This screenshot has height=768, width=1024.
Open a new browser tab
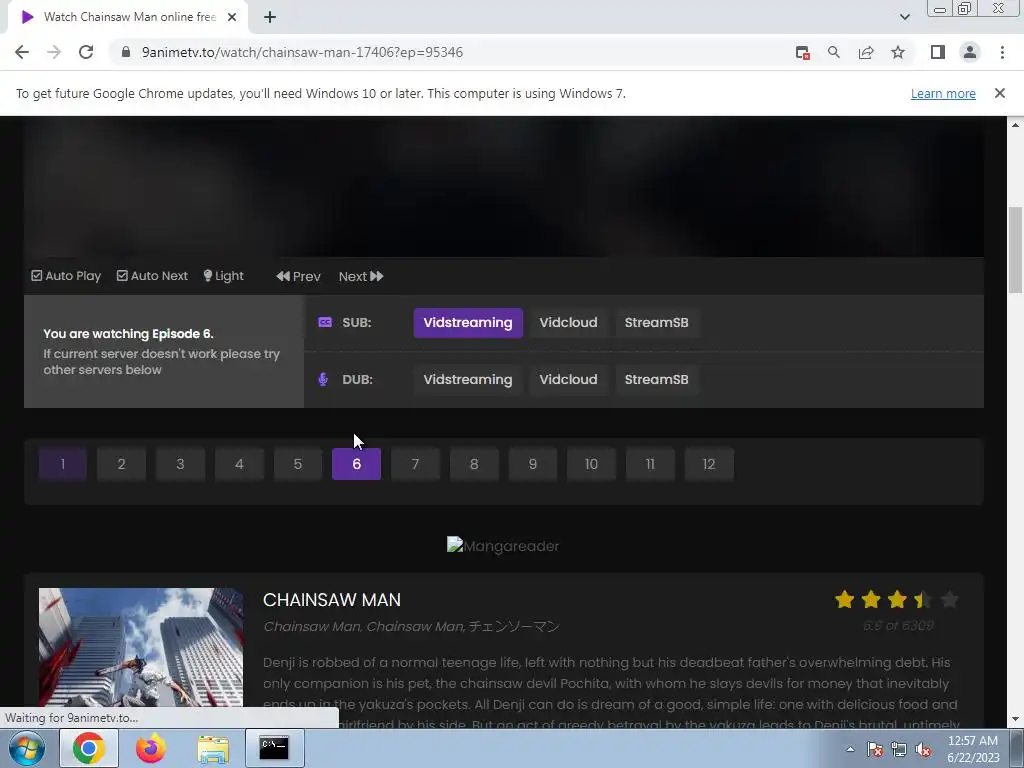(270, 17)
